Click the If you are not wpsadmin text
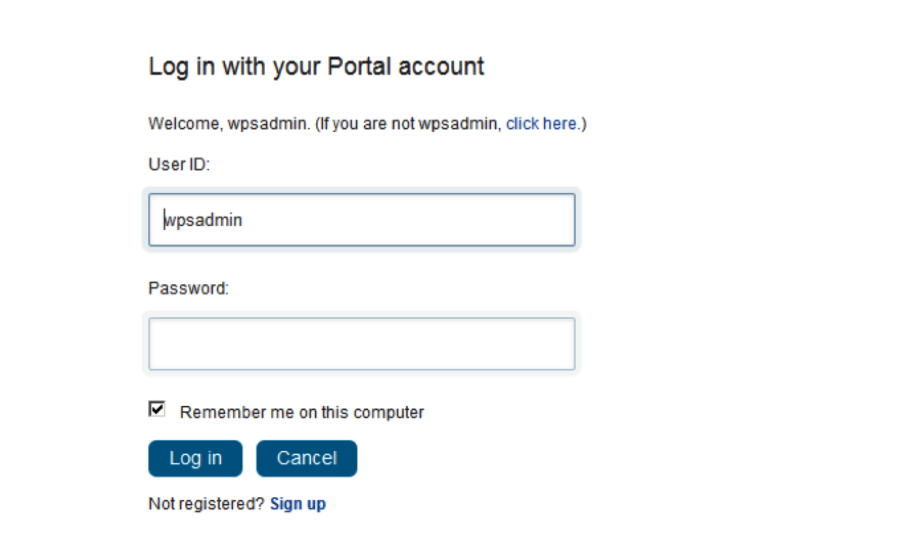This screenshot has width=900, height=542. 409,123
